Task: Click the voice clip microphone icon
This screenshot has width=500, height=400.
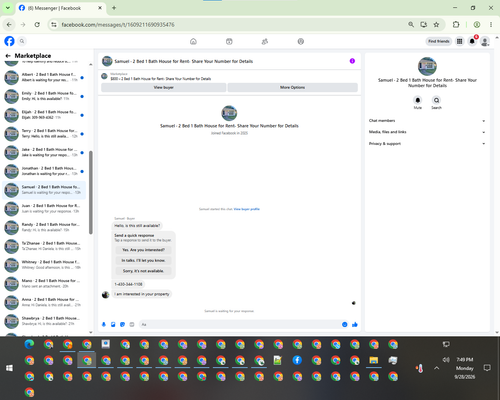Action: point(104,324)
